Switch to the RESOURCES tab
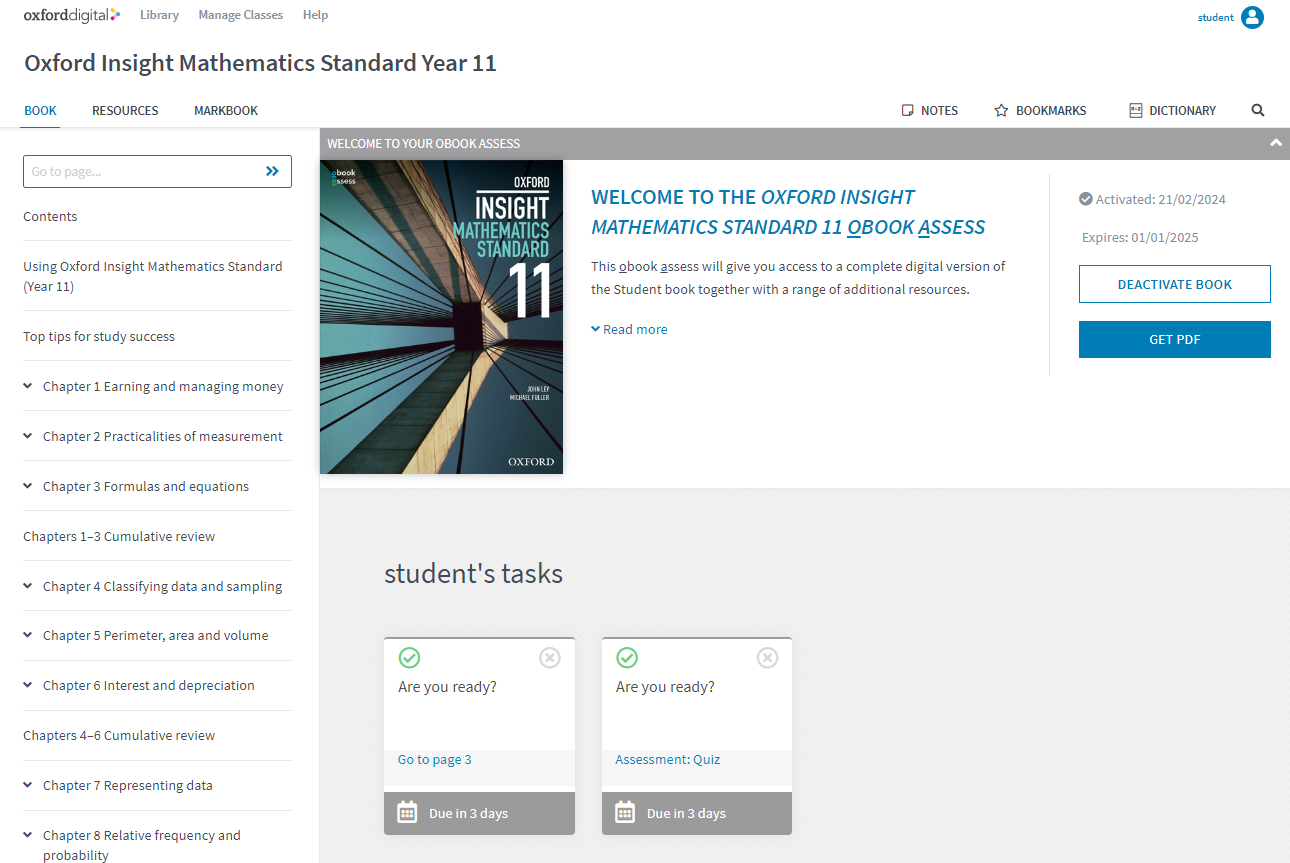1290x863 pixels. (125, 111)
